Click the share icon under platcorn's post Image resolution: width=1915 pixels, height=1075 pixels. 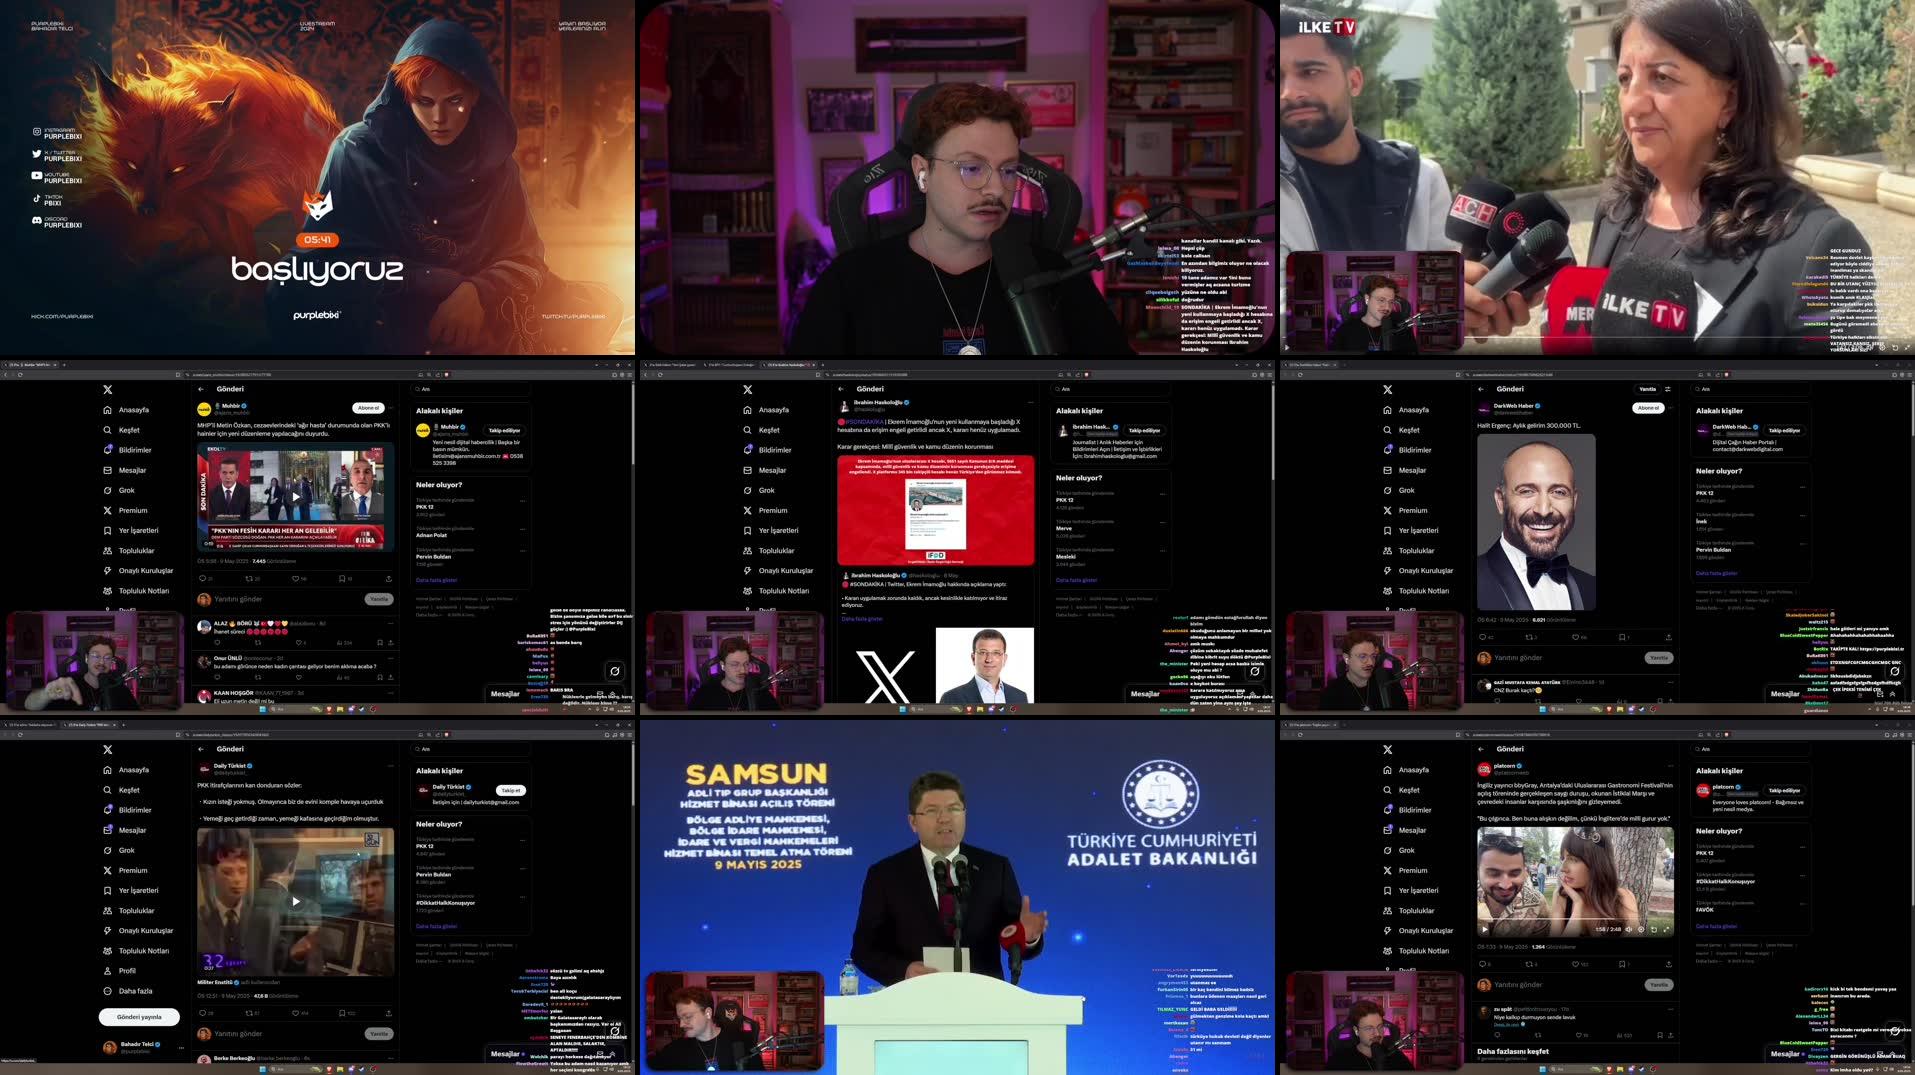tap(1669, 964)
